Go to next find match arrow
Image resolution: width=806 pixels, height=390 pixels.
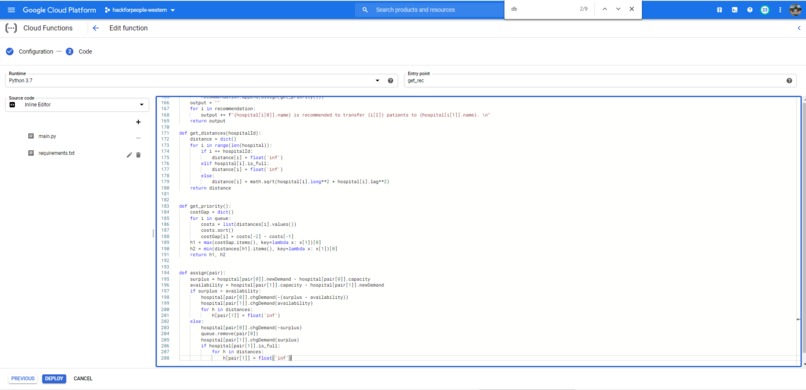[x=618, y=9]
